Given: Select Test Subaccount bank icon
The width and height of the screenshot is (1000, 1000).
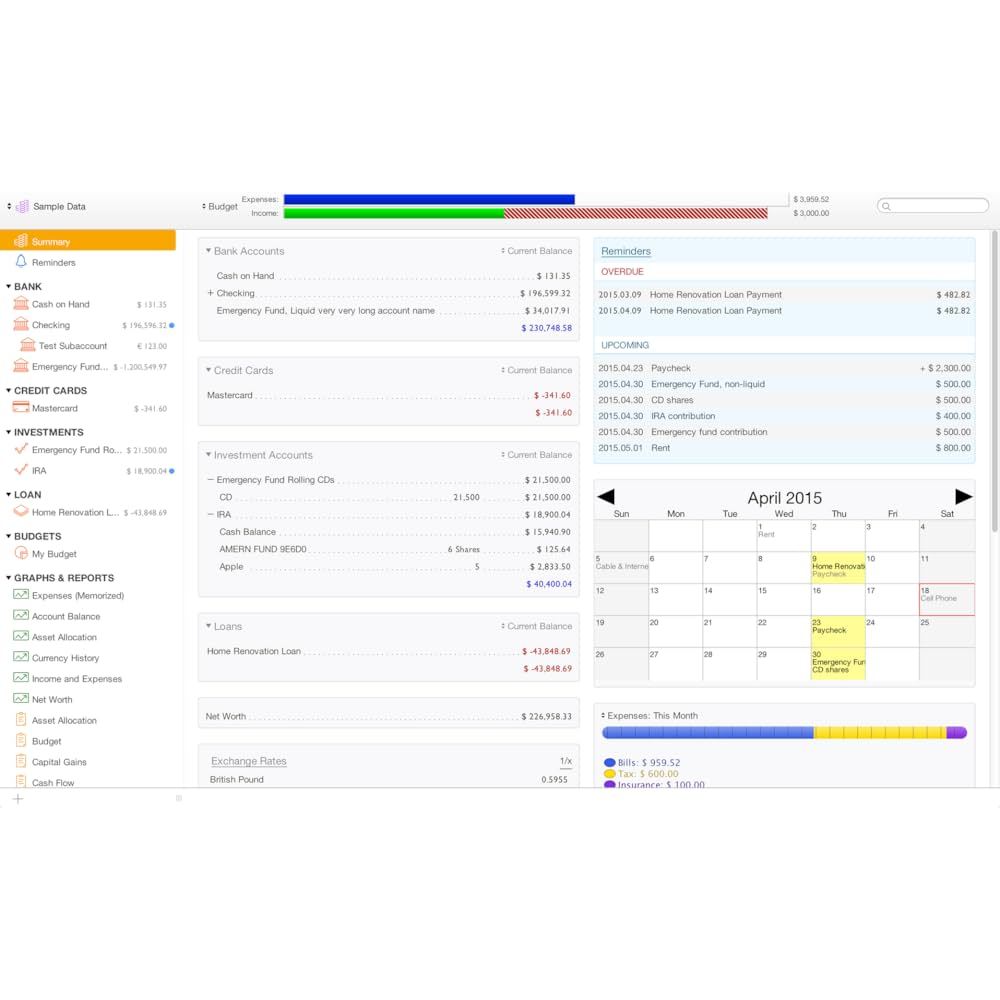Looking at the screenshot, I should click(x=27, y=345).
